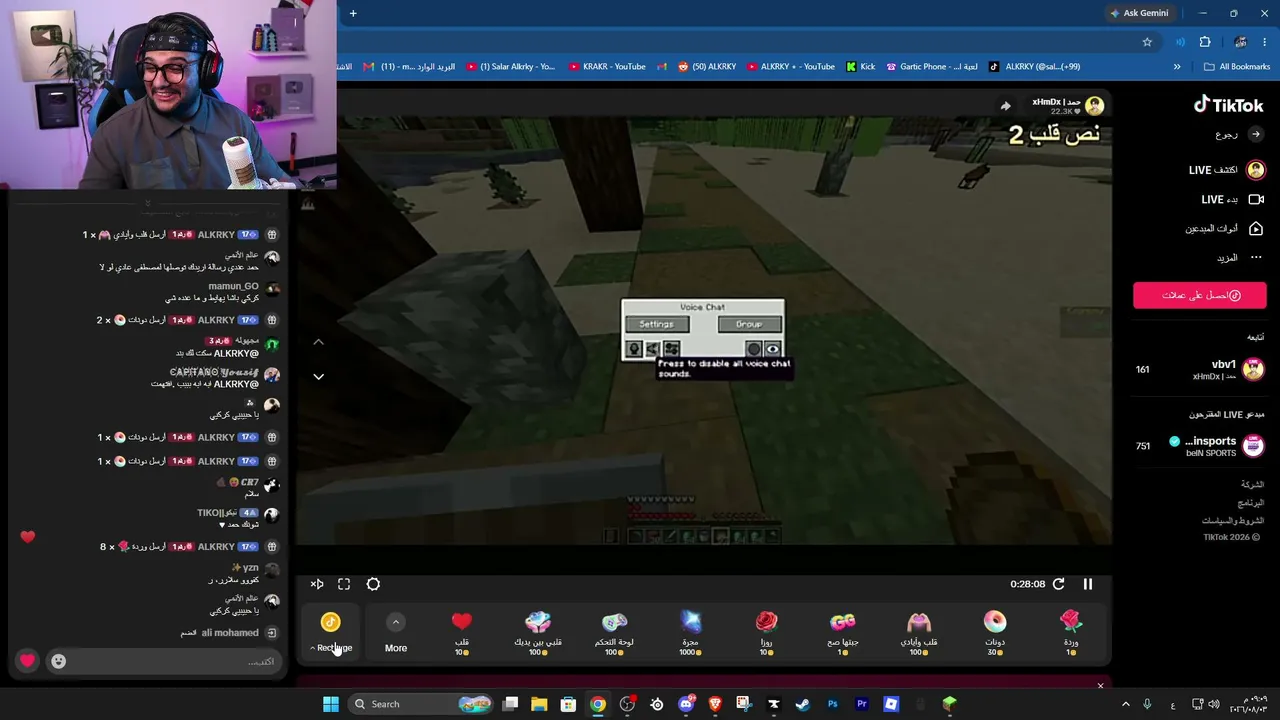
Task: Open the (50) ALKRKY Reddit bookmark
Action: 707,67
